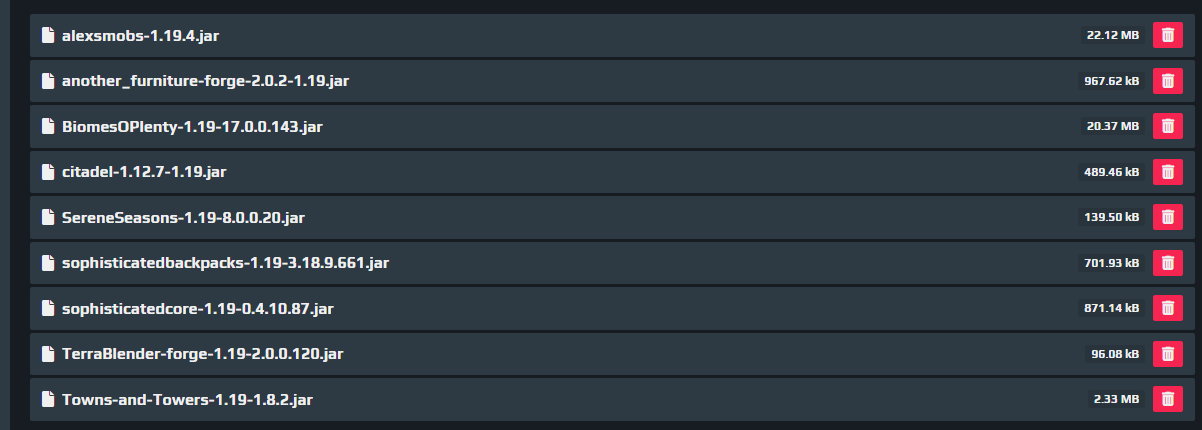Delete alexsmobs-1.19.4.jar with trash button
The height and width of the screenshot is (430, 1202).
tap(1167, 35)
